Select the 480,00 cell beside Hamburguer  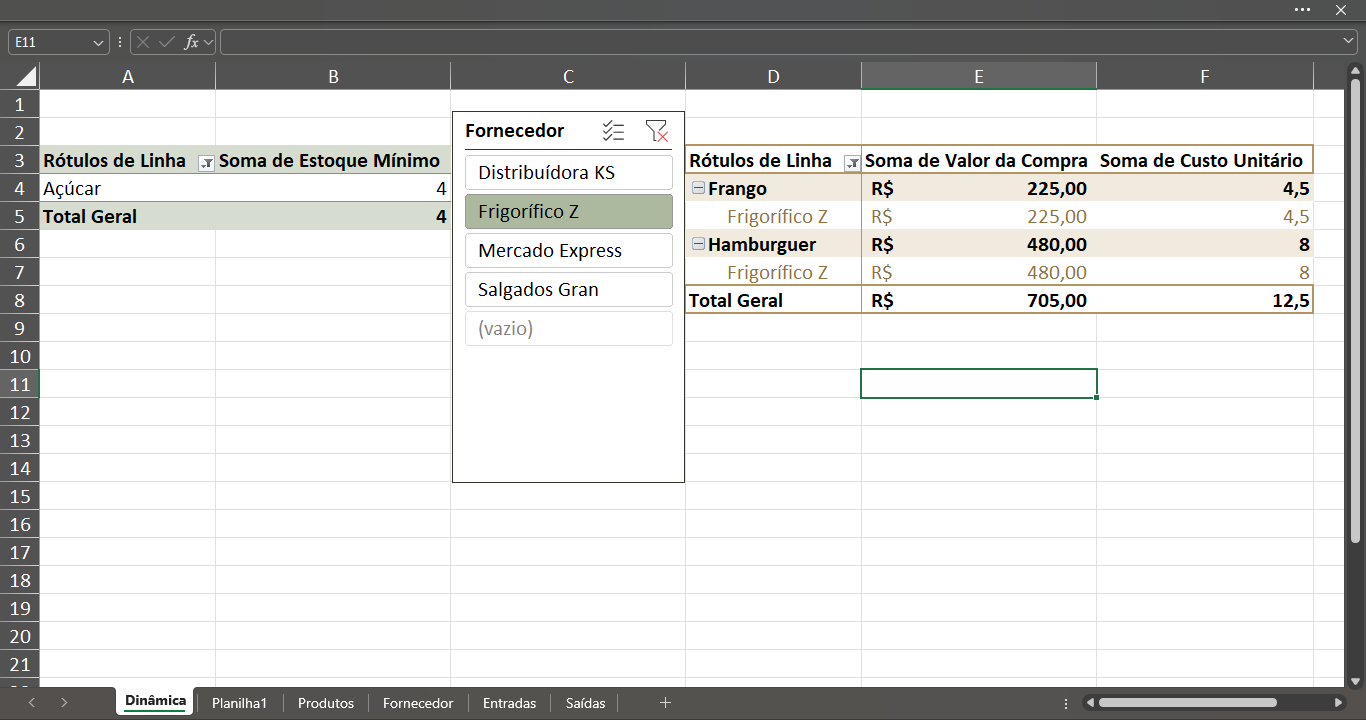(x=979, y=244)
